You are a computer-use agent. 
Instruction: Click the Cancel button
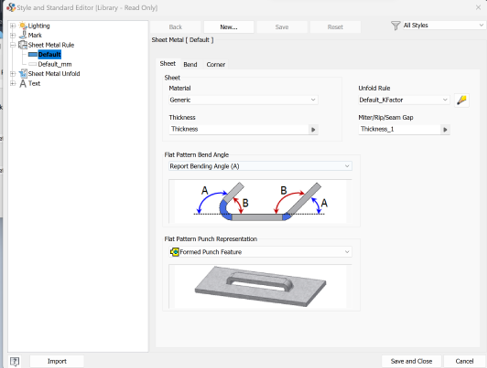[464, 361]
